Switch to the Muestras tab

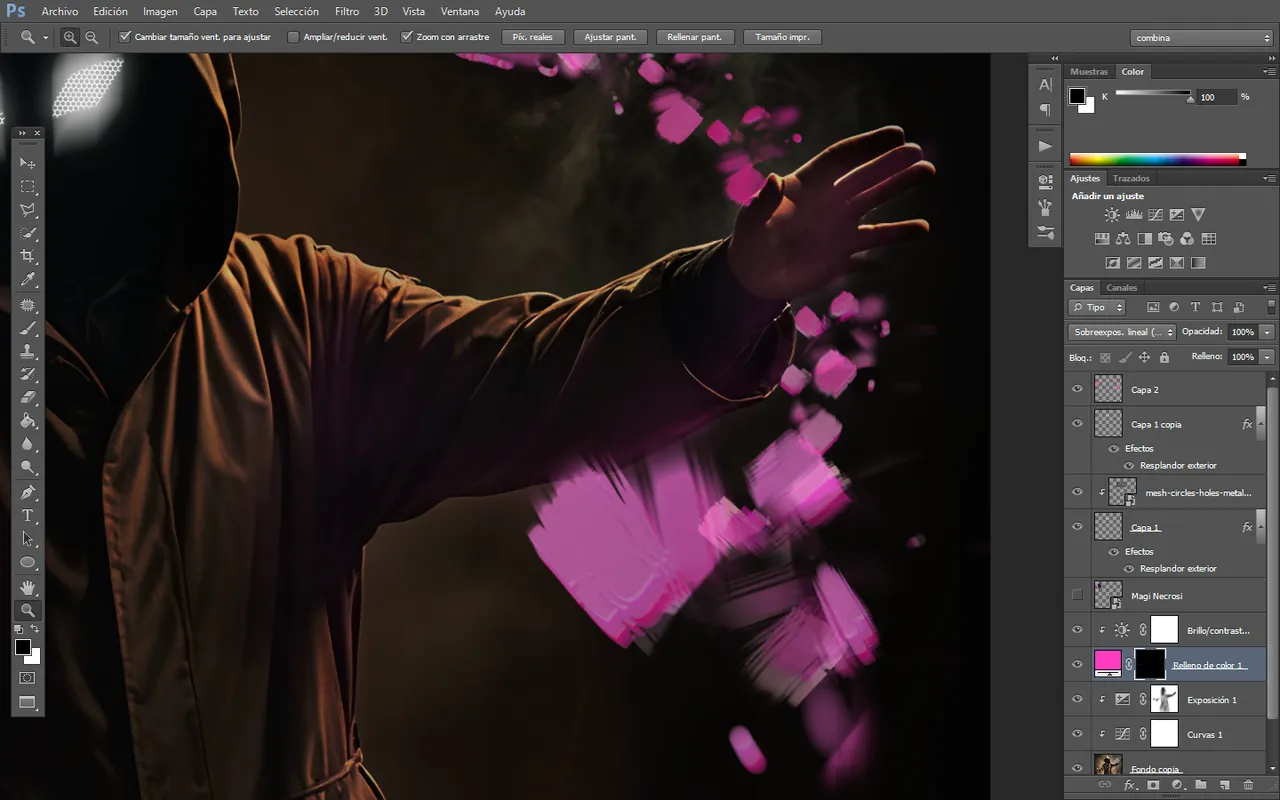pos(1089,72)
